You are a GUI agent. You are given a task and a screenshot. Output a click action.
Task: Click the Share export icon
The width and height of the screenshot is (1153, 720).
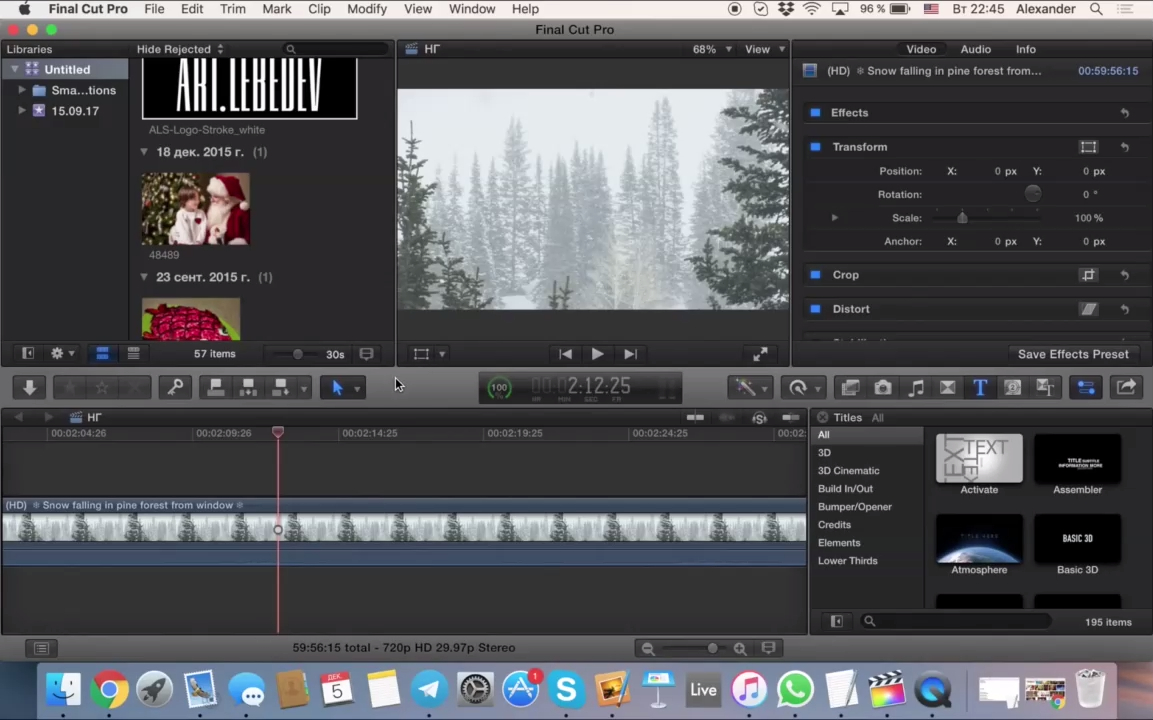click(x=1126, y=388)
